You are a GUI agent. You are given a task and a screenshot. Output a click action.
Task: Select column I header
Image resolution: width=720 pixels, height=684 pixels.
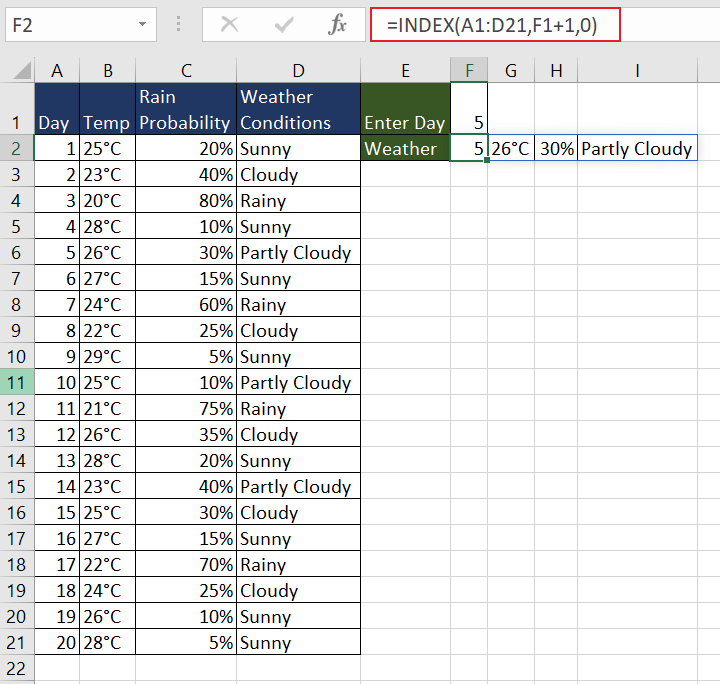click(x=637, y=70)
